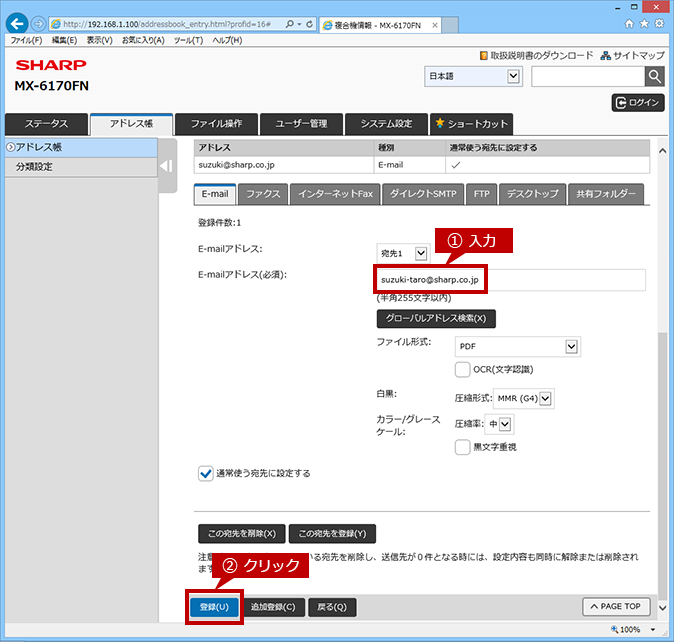This screenshot has height=642, width=674.
Task: Switch to the 共有フォルダー tab
Action: pos(606,194)
